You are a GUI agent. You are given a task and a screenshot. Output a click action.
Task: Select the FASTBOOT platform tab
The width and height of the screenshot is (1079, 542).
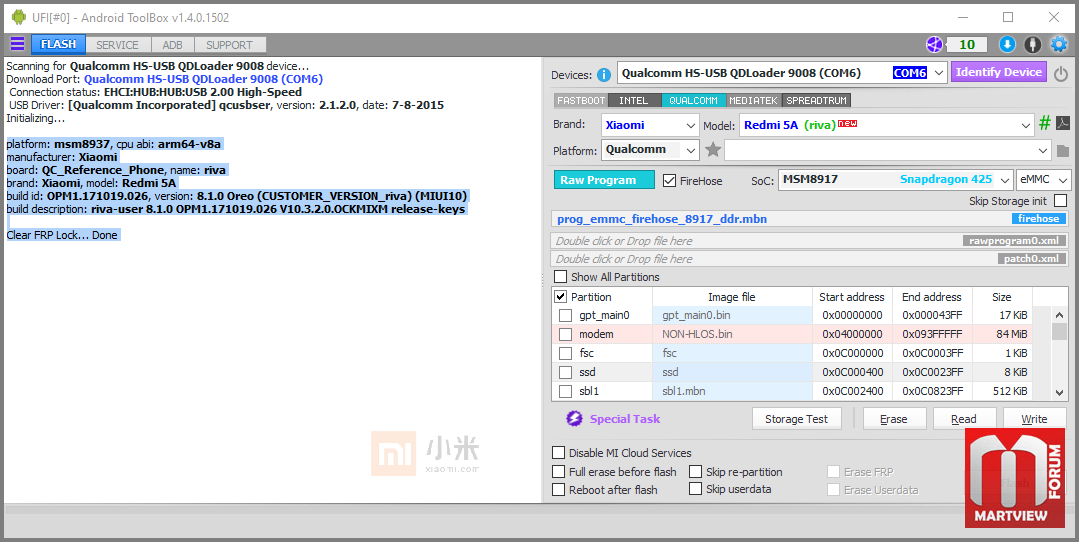(x=581, y=100)
